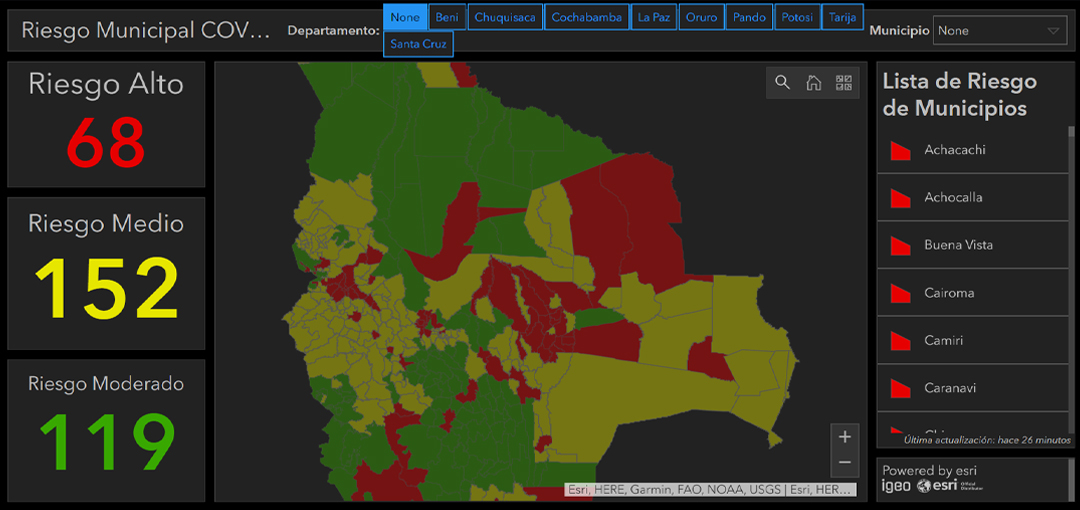Click the igeo logo text
1080x510 pixels.
coord(897,487)
